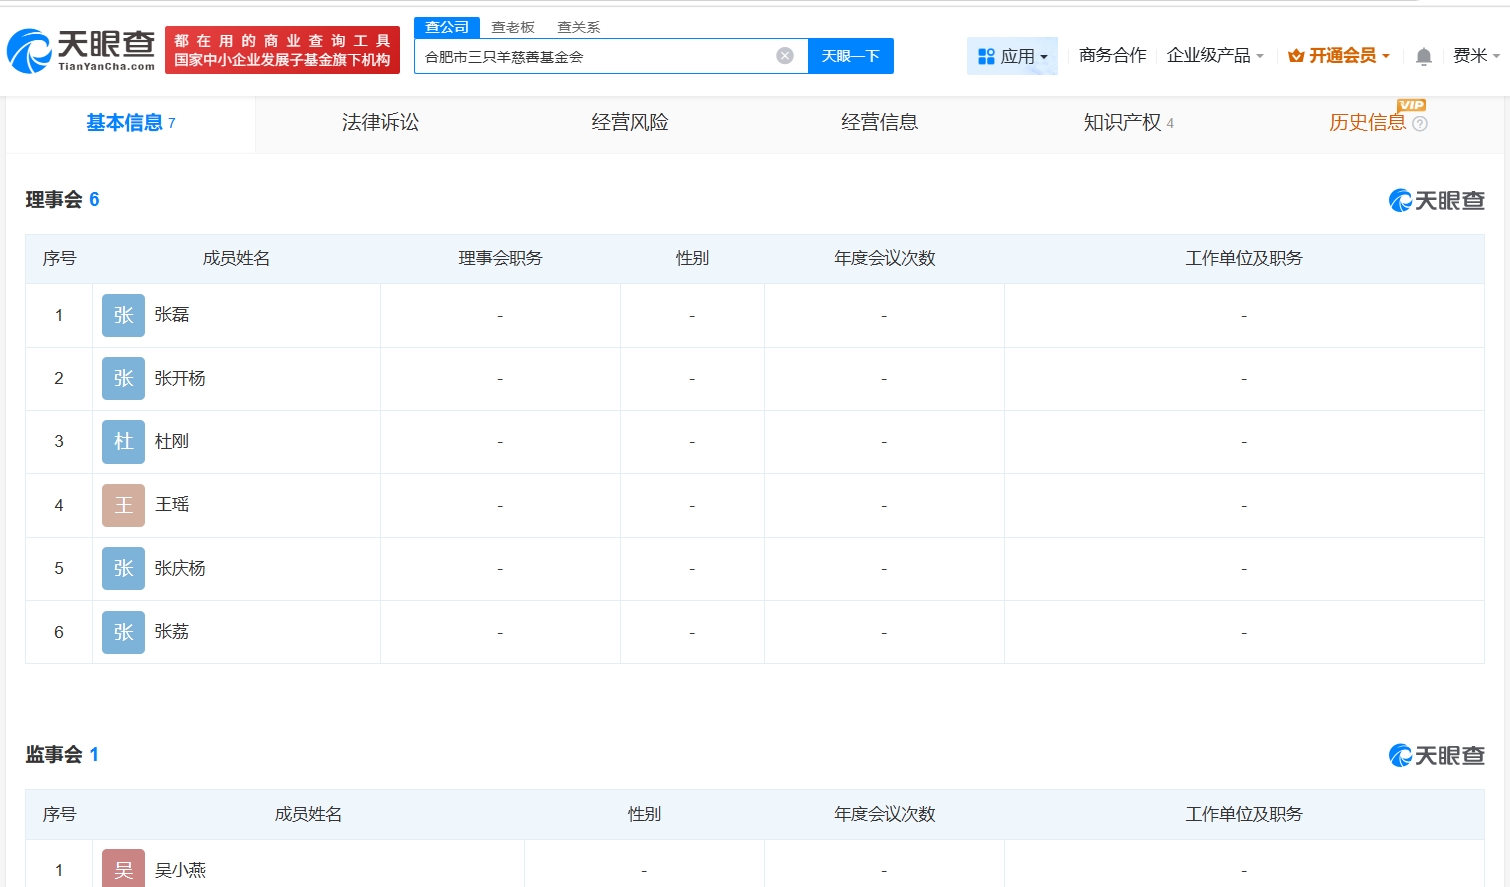Click 张磊's blue avatar icon
This screenshot has width=1510, height=887.
(x=123, y=315)
